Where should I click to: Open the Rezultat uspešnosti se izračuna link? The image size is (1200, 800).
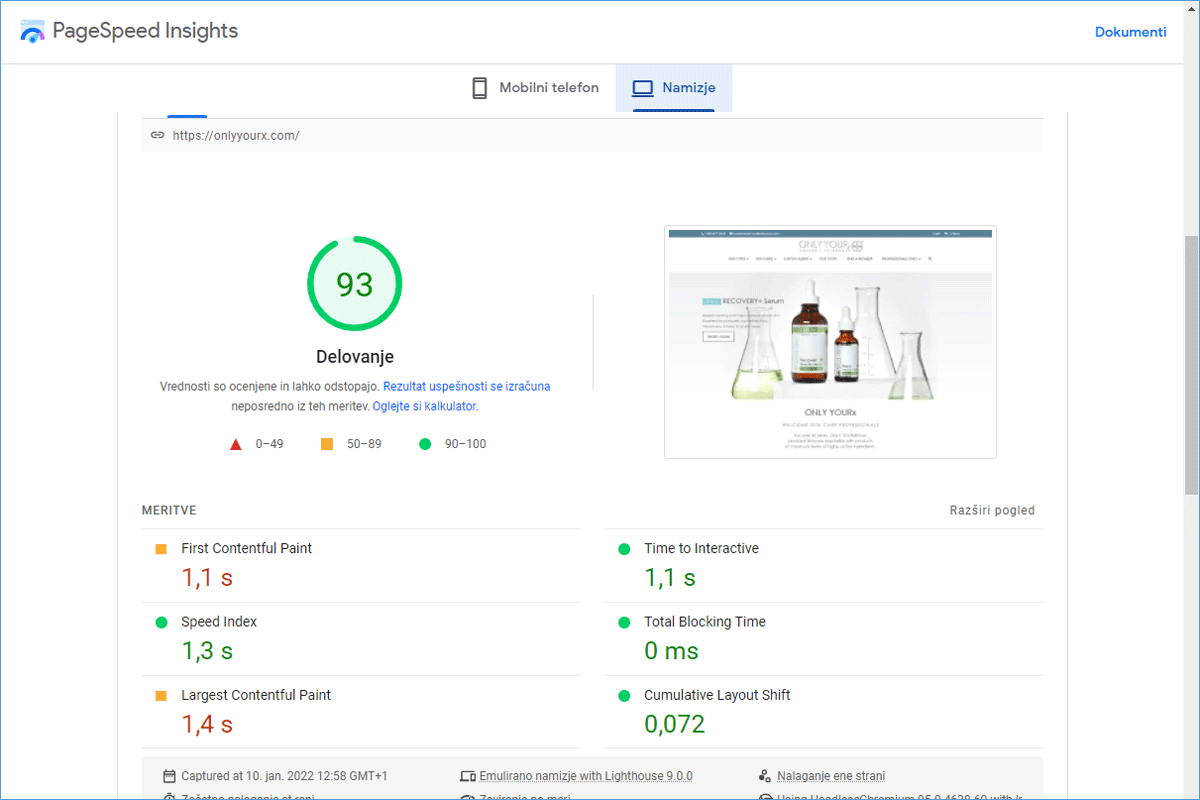point(466,386)
